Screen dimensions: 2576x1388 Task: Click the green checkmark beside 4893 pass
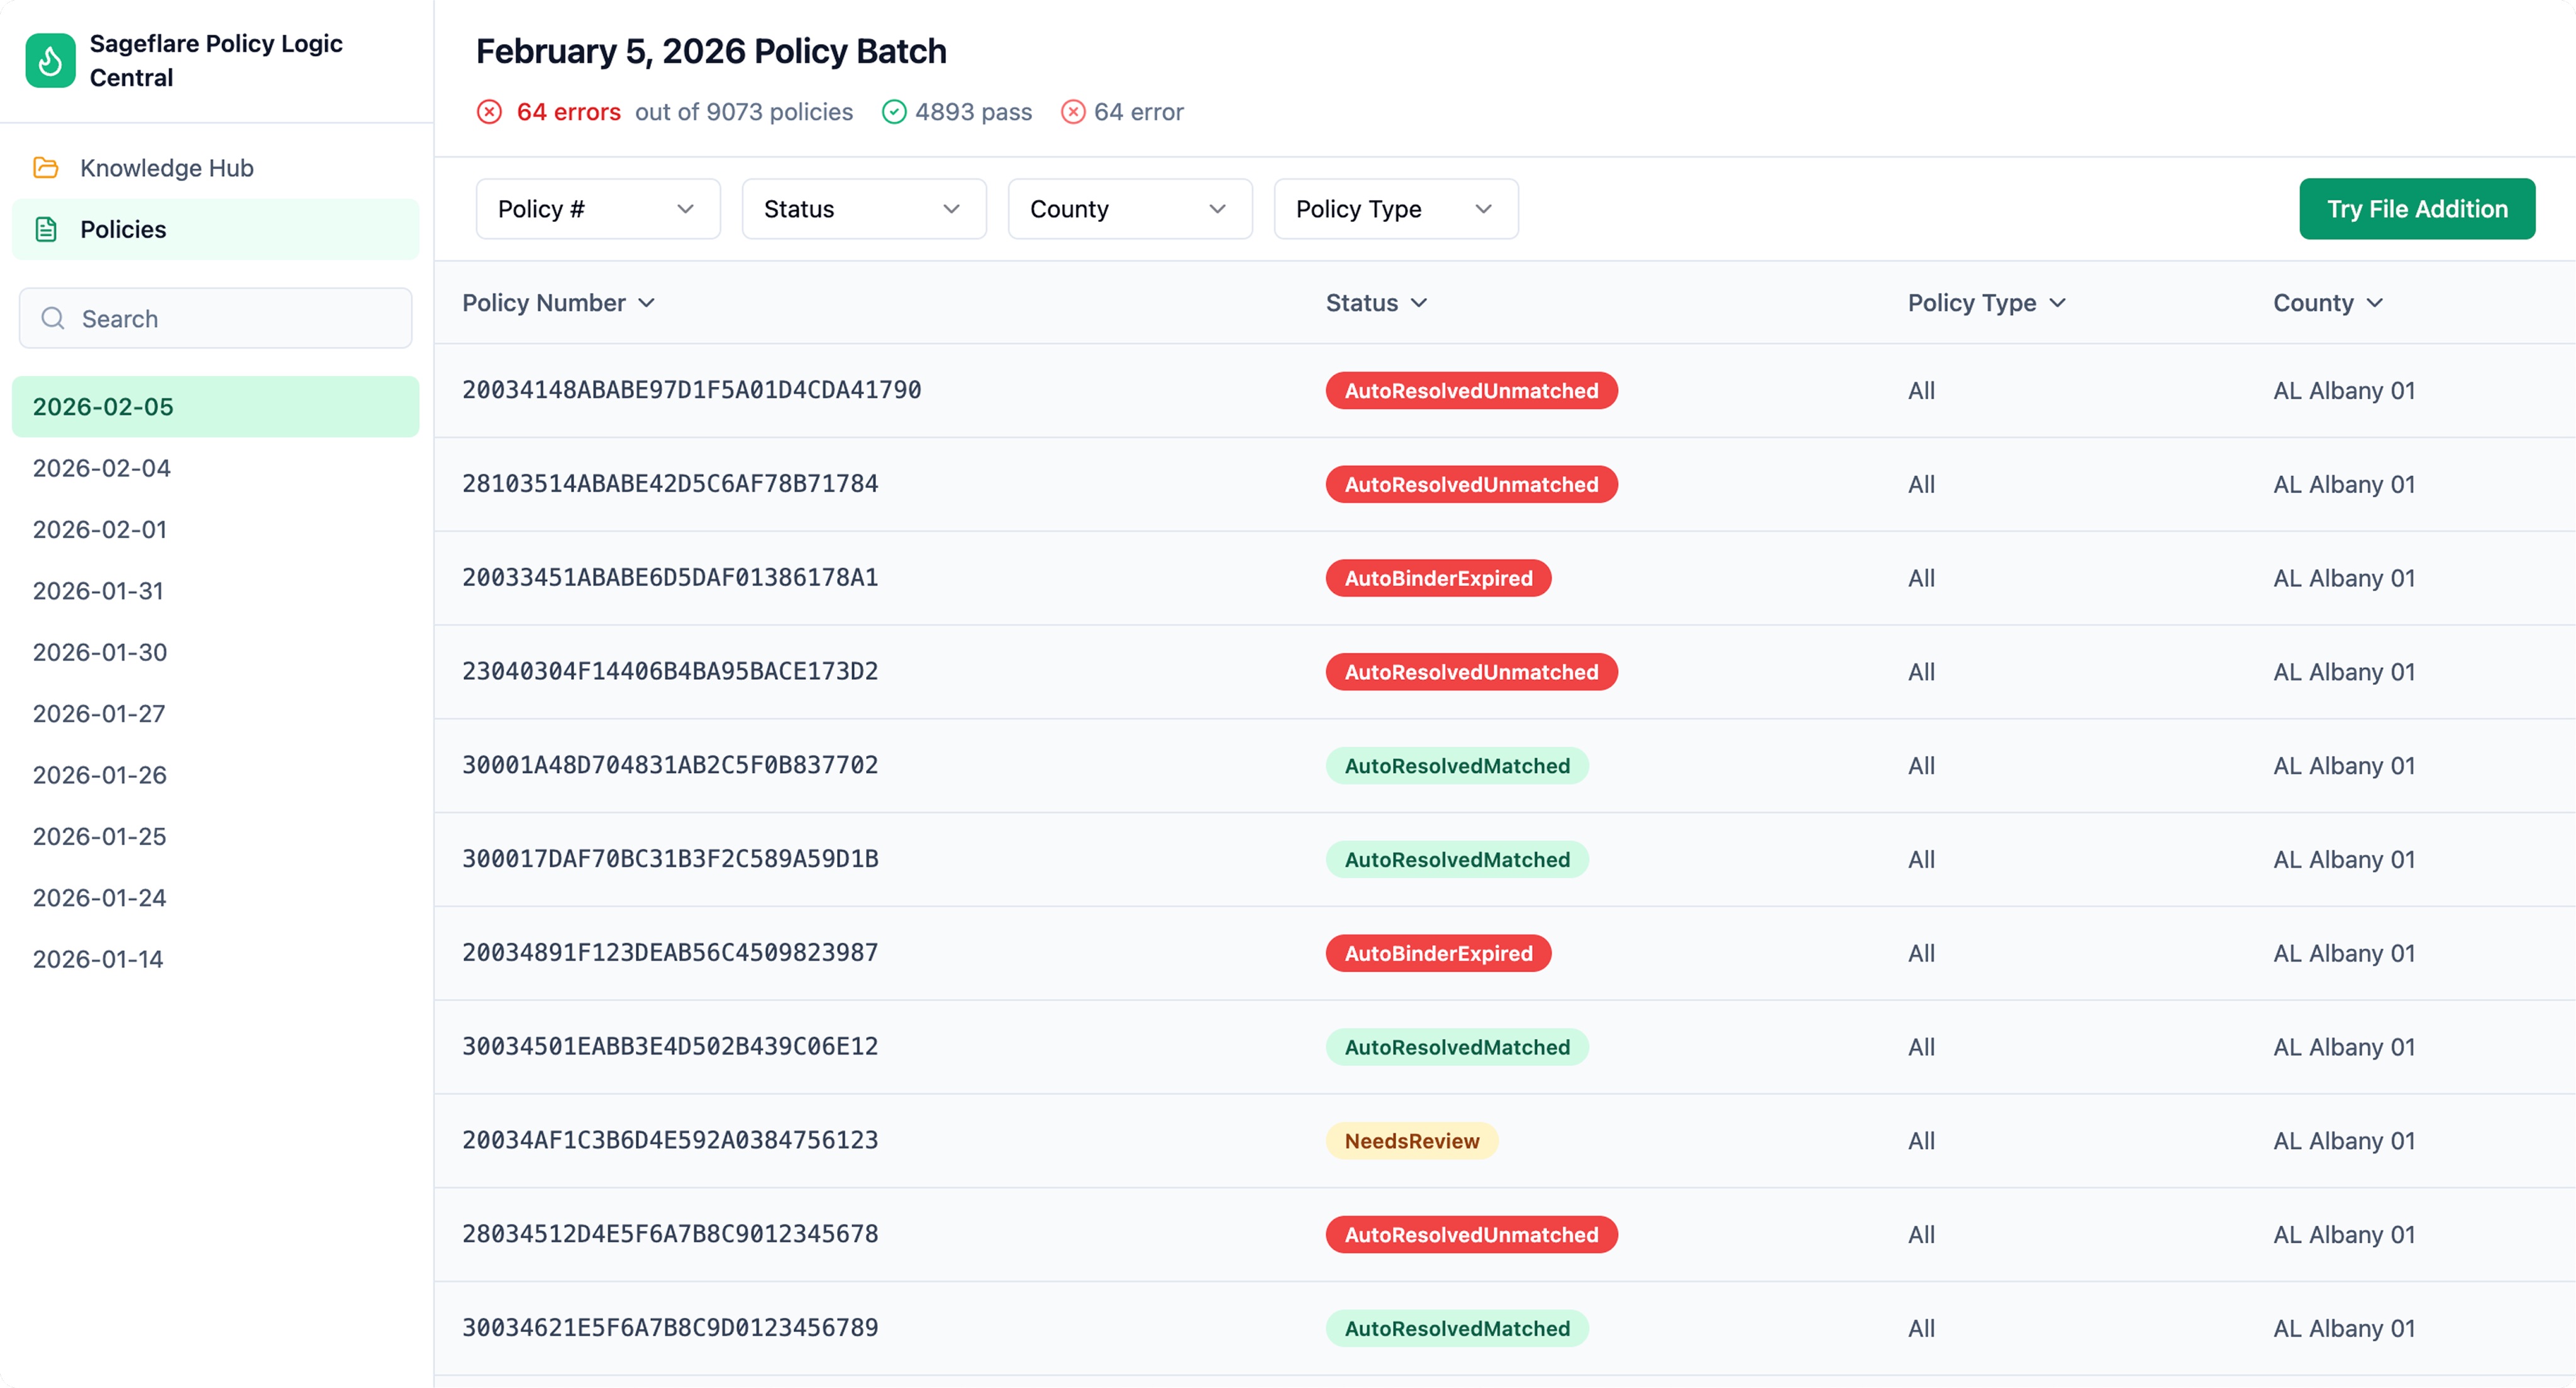[894, 112]
